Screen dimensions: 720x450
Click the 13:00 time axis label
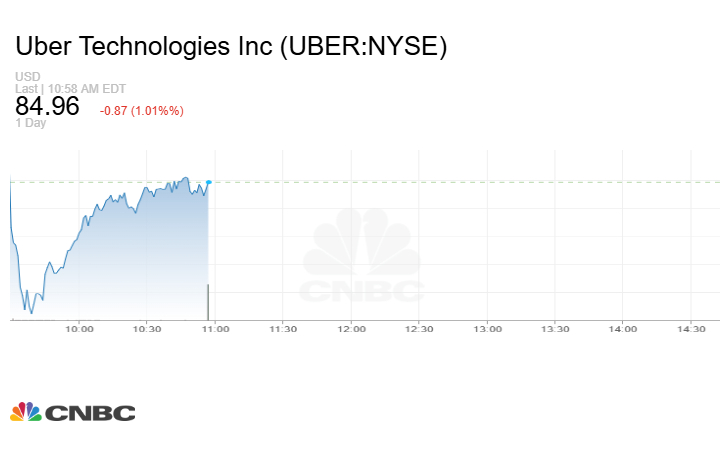point(487,329)
